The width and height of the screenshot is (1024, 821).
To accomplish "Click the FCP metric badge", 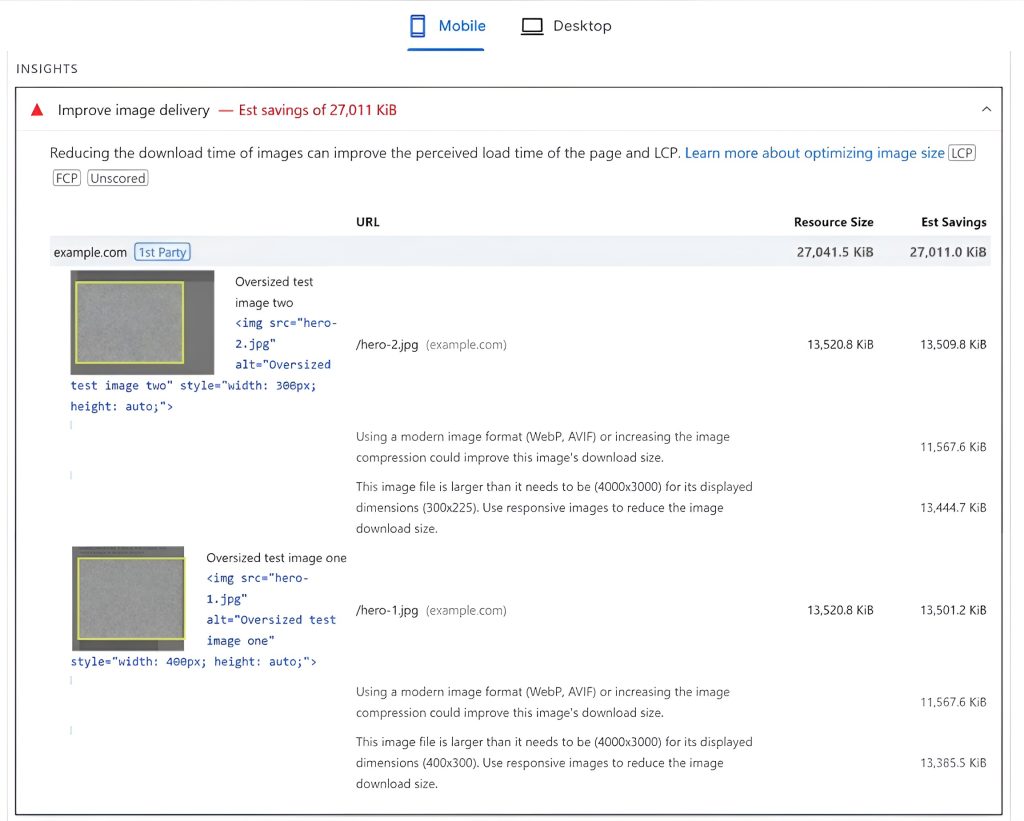I will click(x=67, y=178).
